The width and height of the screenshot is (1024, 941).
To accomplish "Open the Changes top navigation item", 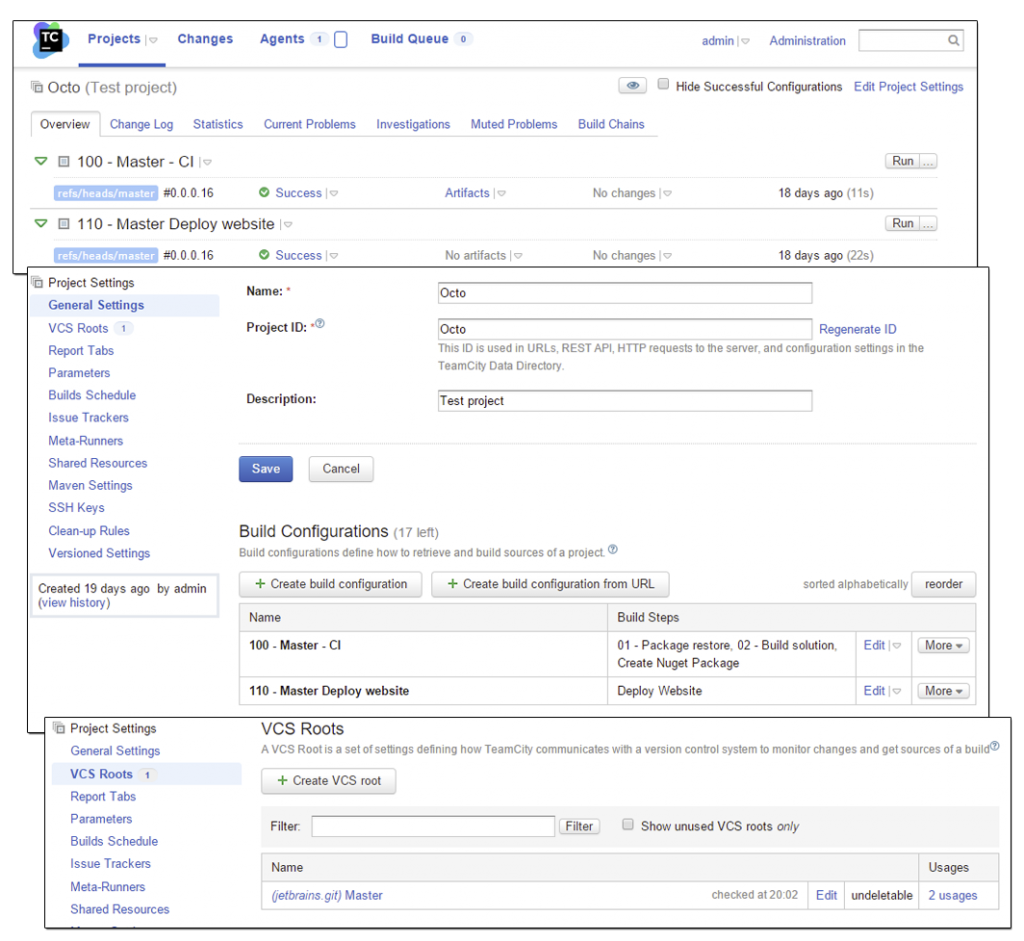I will [205, 39].
